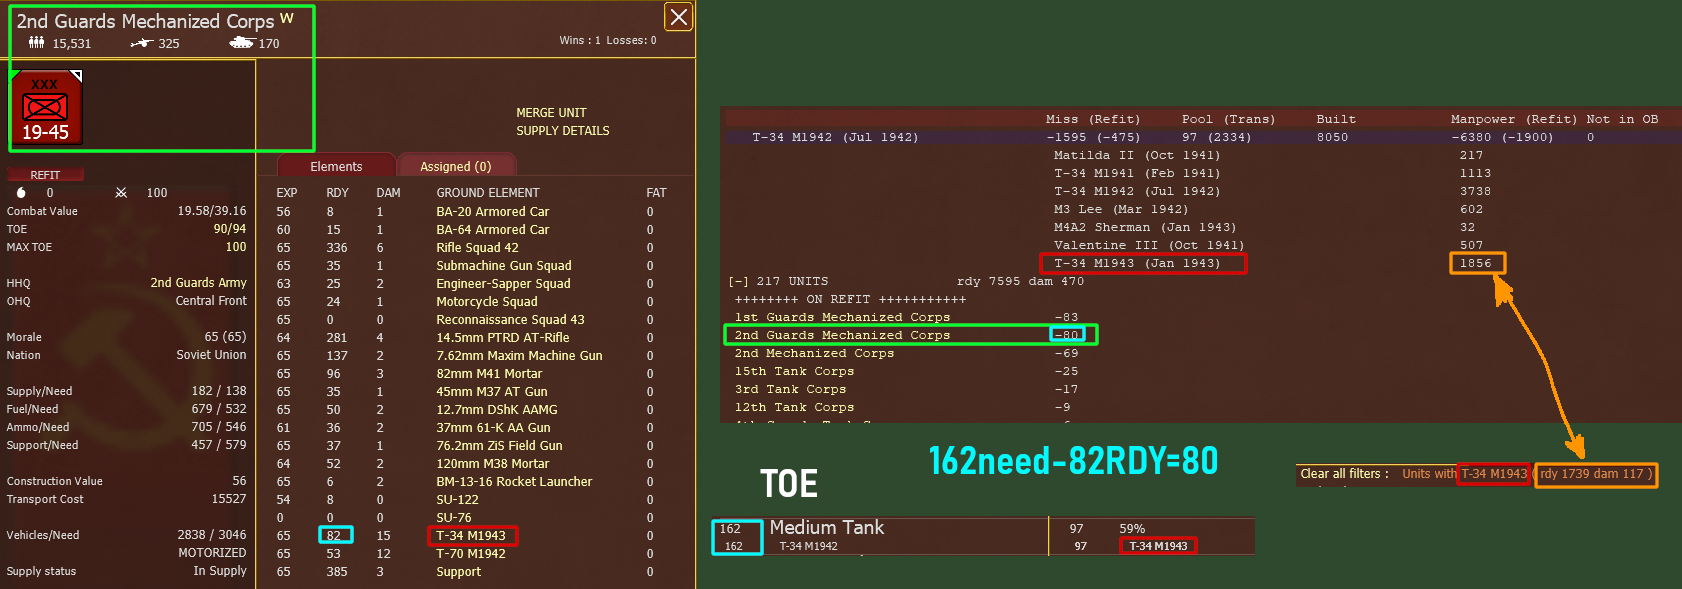Open 12.7mm DShK AAMG element
Screen dimensions: 1682x589
(x=496, y=410)
